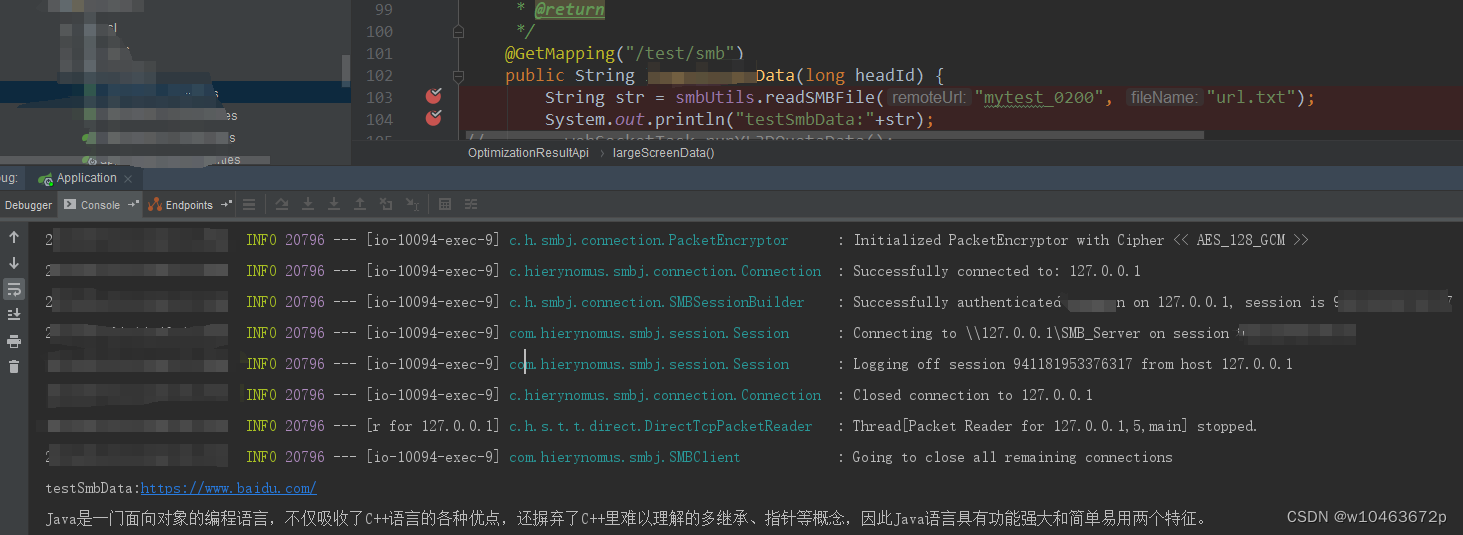This screenshot has height=535, width=1463.
Task: Click the Down the Stack Trace arrow
Action: 14,263
